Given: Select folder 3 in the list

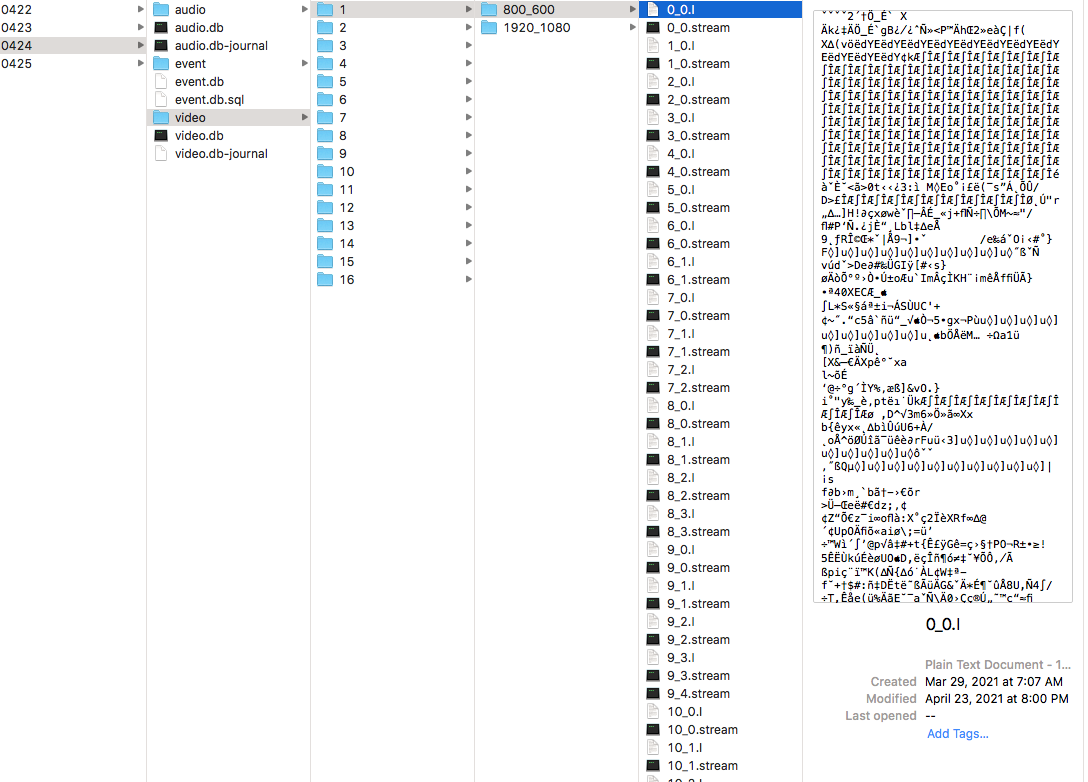Looking at the screenshot, I should (x=393, y=46).
